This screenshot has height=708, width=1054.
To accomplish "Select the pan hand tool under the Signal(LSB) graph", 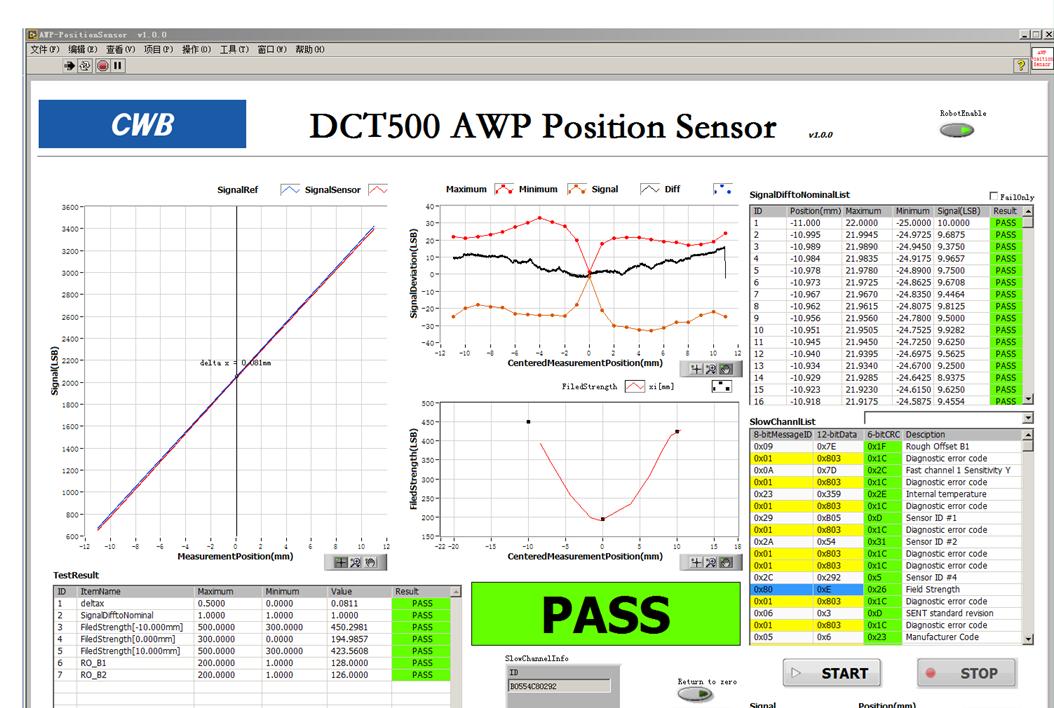I will [x=371, y=563].
